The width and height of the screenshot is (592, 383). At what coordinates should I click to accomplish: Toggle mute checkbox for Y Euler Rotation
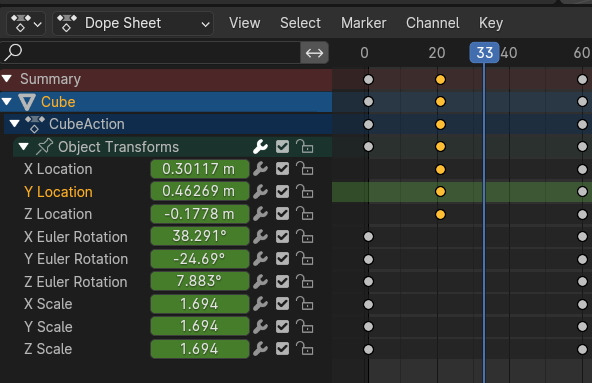click(x=282, y=259)
